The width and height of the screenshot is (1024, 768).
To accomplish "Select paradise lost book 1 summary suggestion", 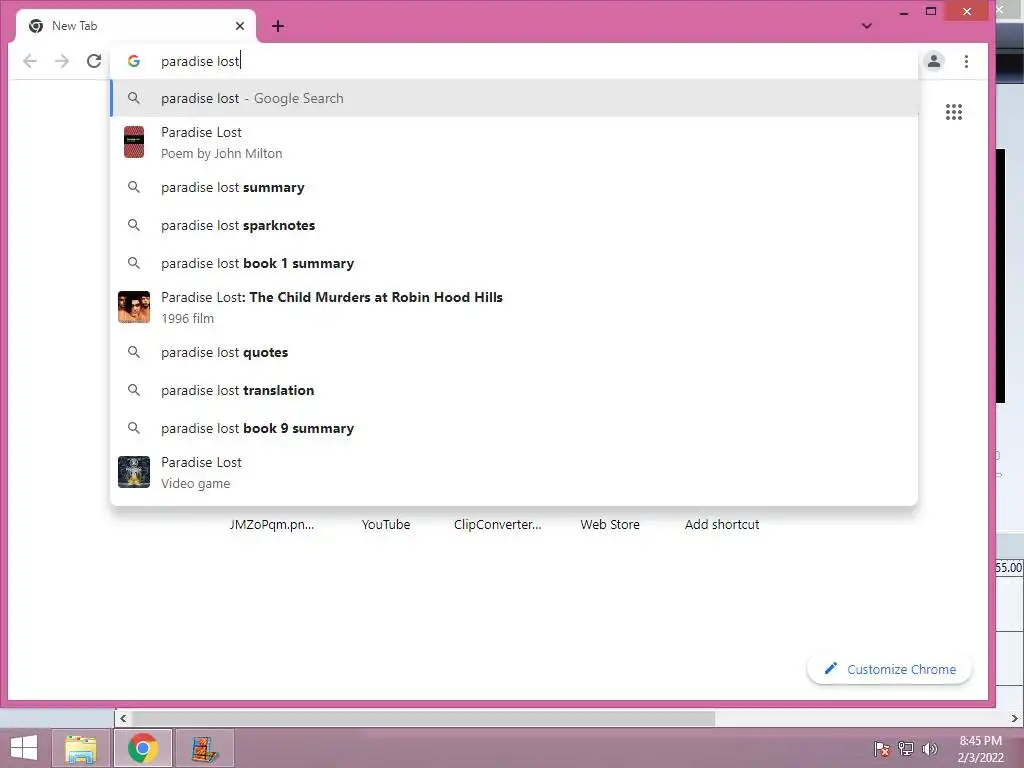I will pos(515,263).
